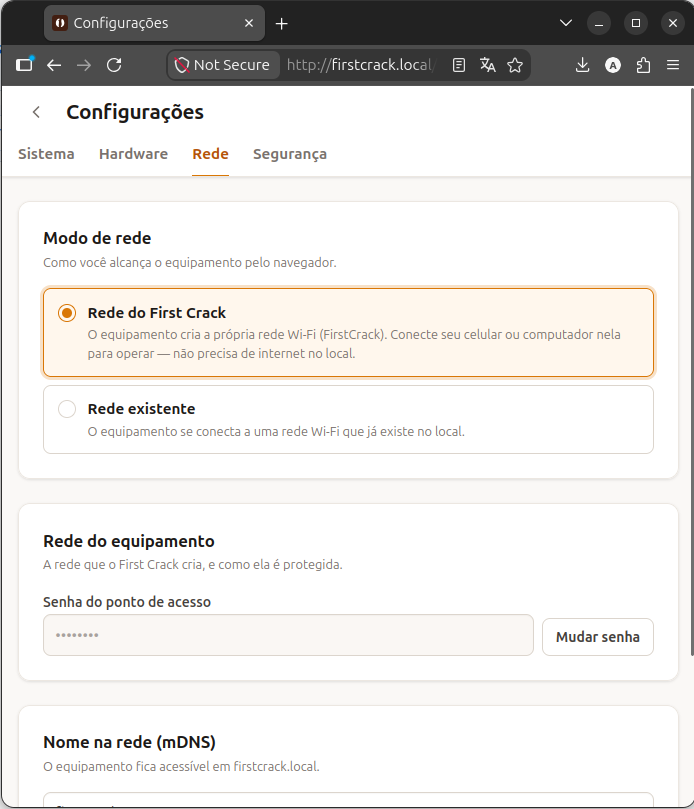This screenshot has width=694, height=809.
Task: Switch to the Hardware tab
Action: click(134, 154)
